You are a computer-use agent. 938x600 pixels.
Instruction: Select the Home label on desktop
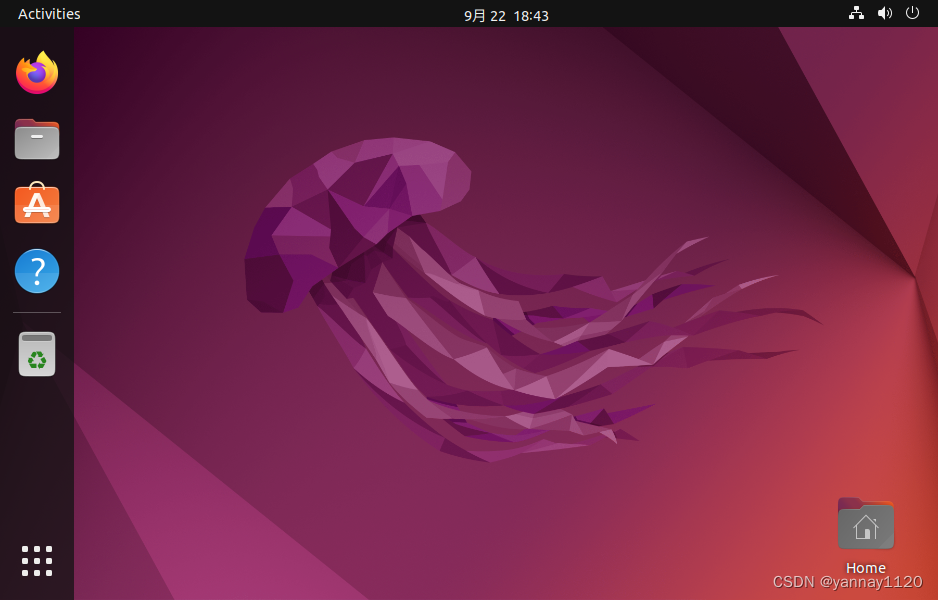866,568
